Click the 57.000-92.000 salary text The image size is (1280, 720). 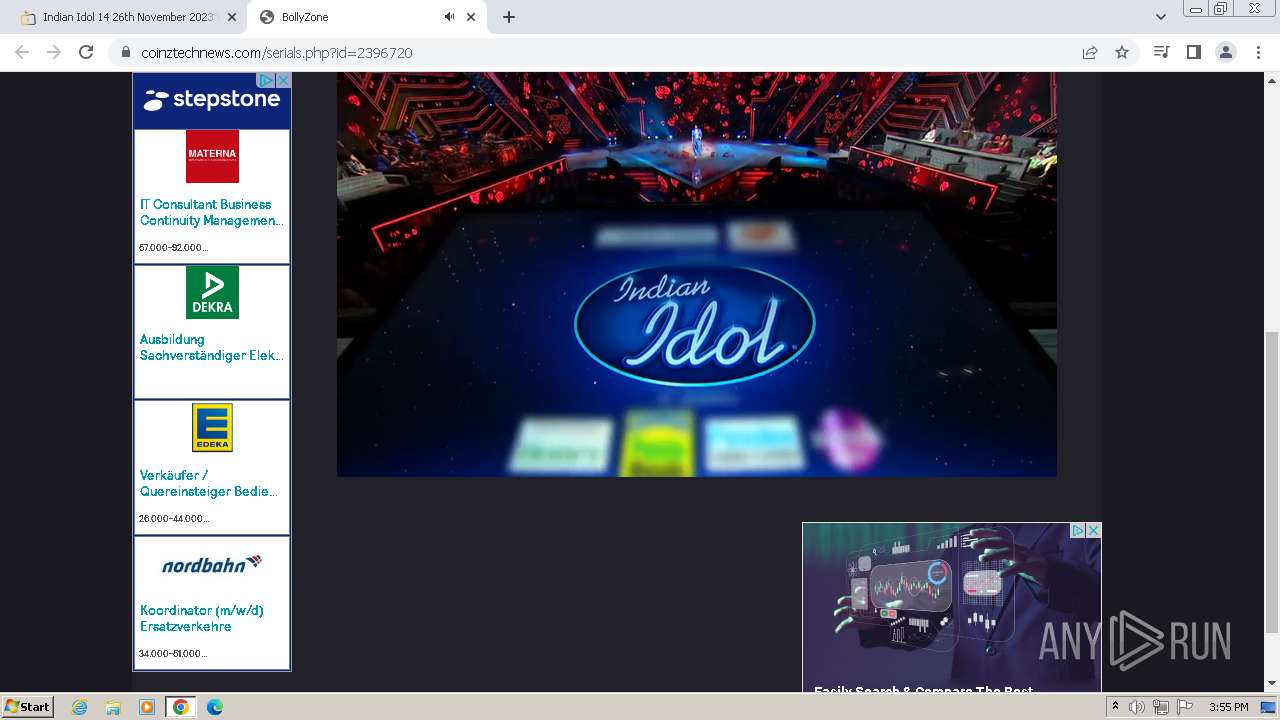coord(173,247)
